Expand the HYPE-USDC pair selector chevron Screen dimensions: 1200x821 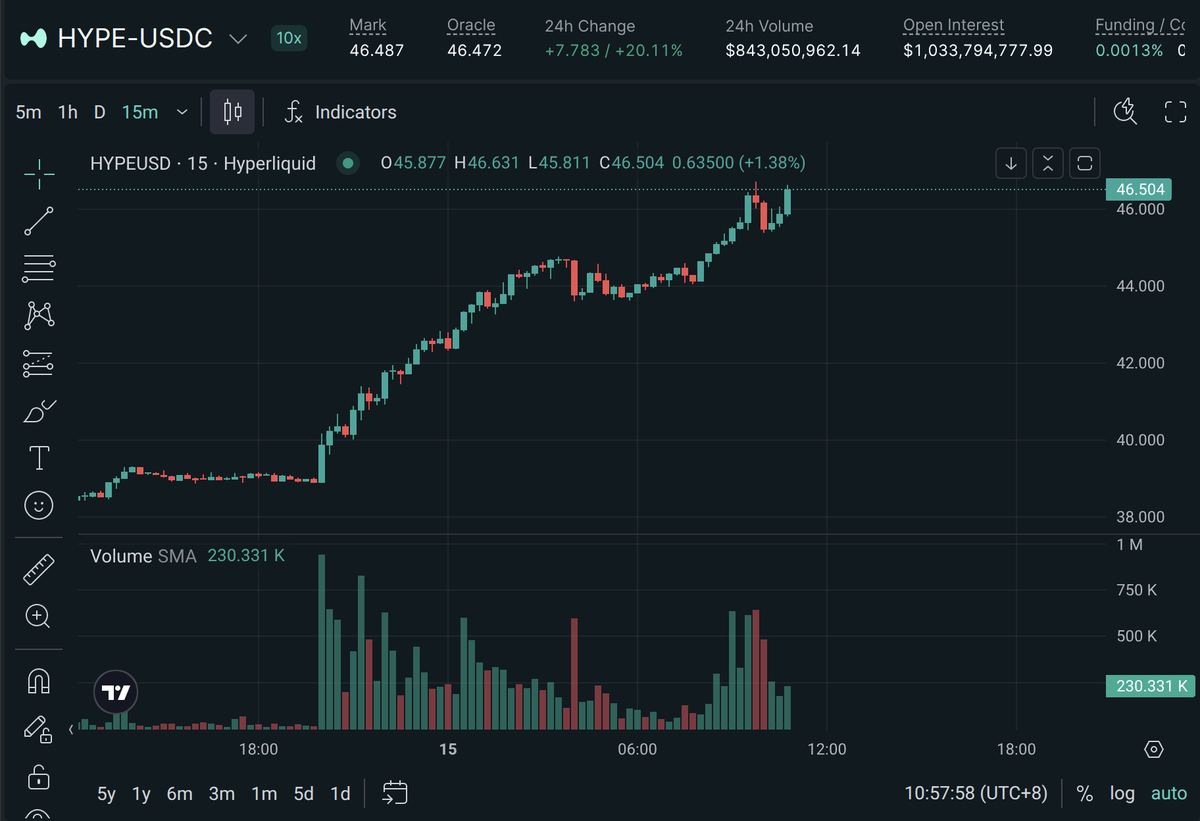click(x=238, y=39)
